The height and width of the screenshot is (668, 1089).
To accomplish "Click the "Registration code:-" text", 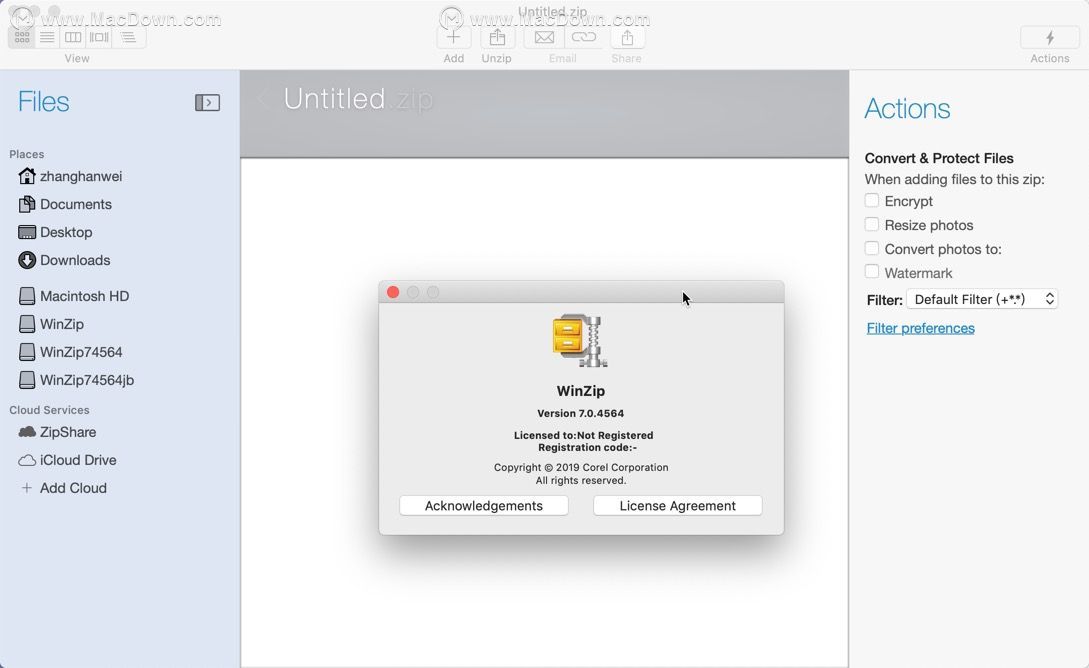I will tap(588, 447).
